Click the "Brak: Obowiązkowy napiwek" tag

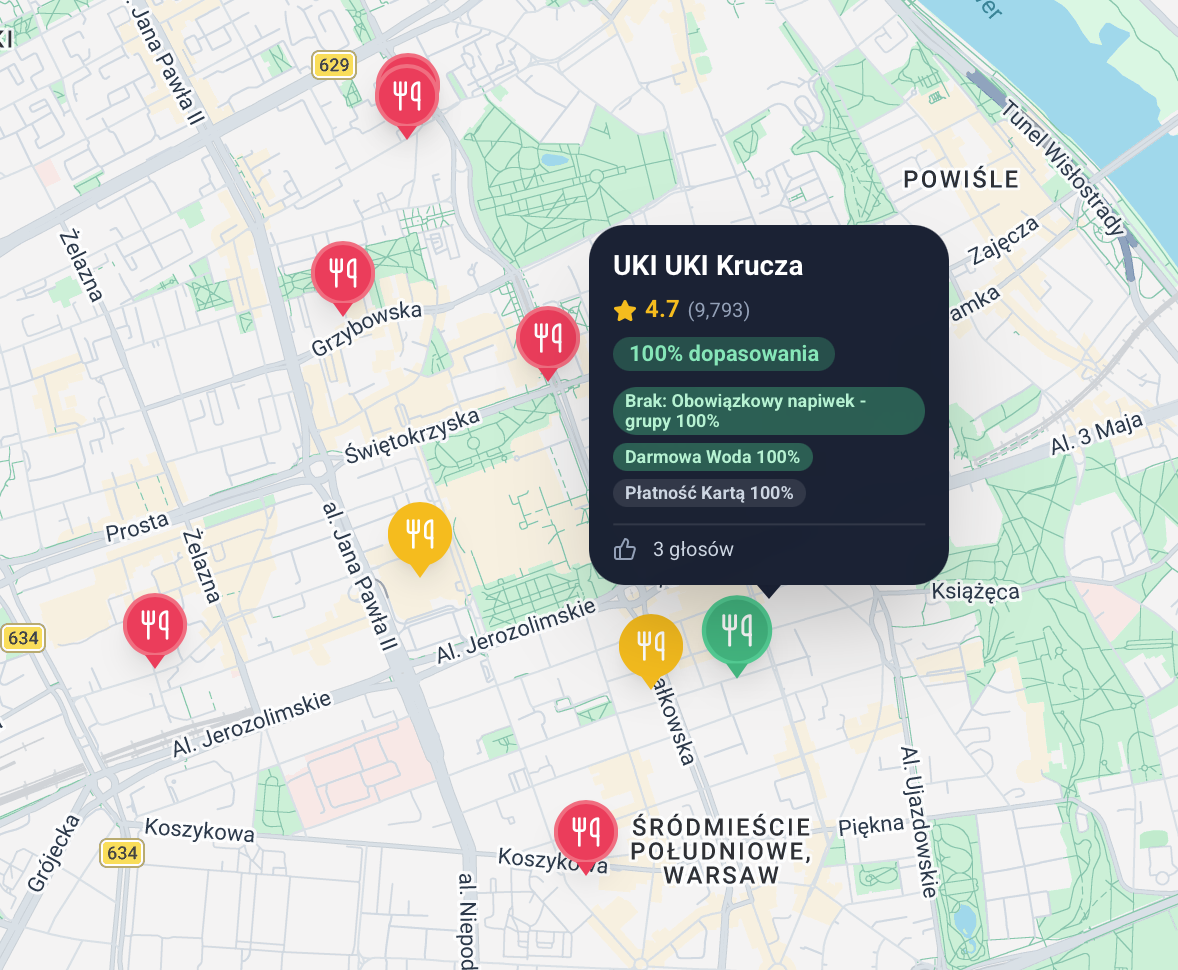[768, 411]
